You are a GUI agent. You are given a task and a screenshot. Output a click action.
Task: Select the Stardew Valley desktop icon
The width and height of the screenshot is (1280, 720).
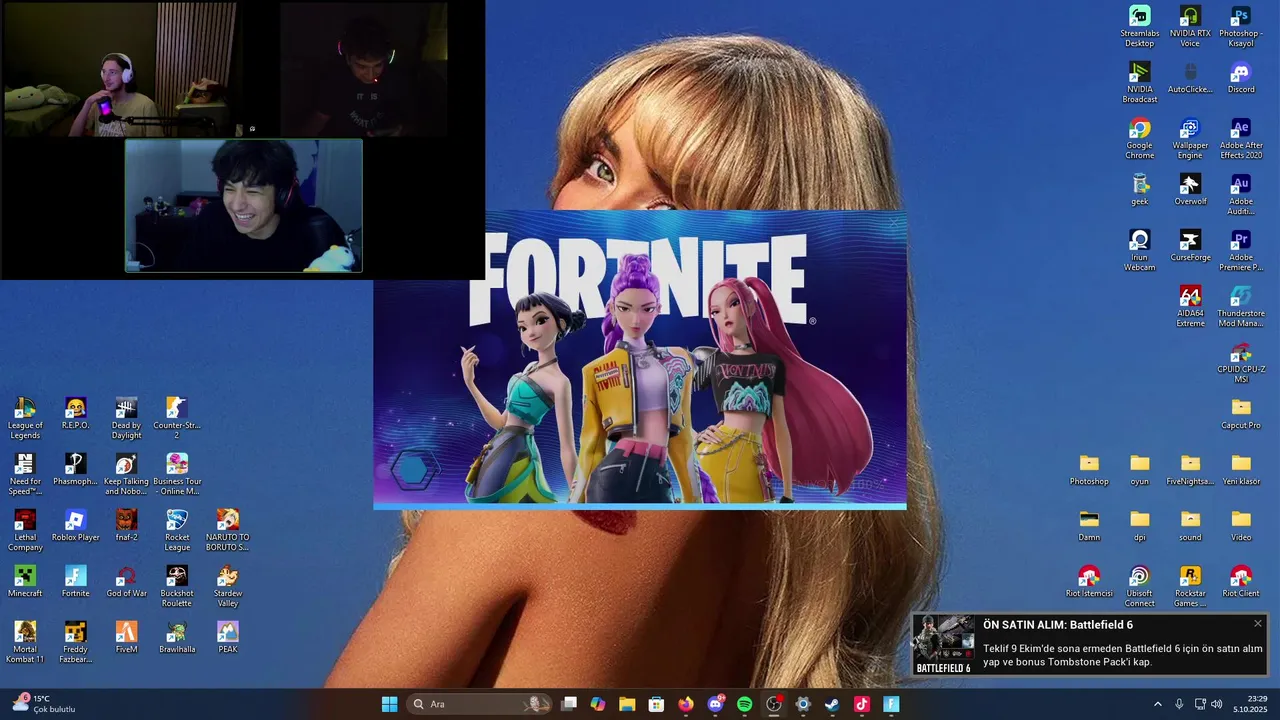pyautogui.click(x=228, y=586)
